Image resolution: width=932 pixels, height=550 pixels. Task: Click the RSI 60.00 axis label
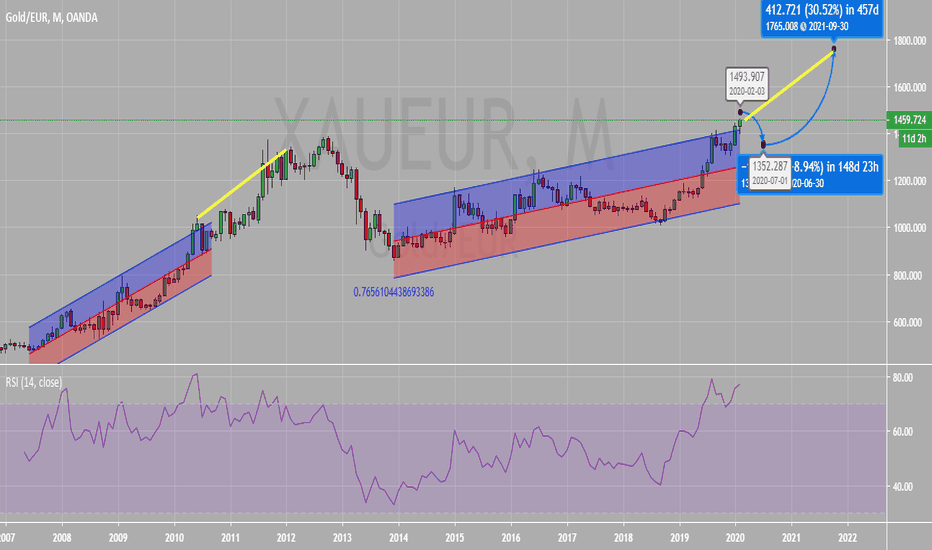[x=903, y=432]
